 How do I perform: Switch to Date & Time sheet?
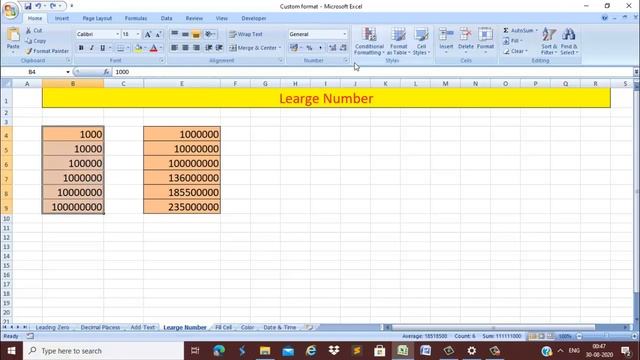point(280,327)
